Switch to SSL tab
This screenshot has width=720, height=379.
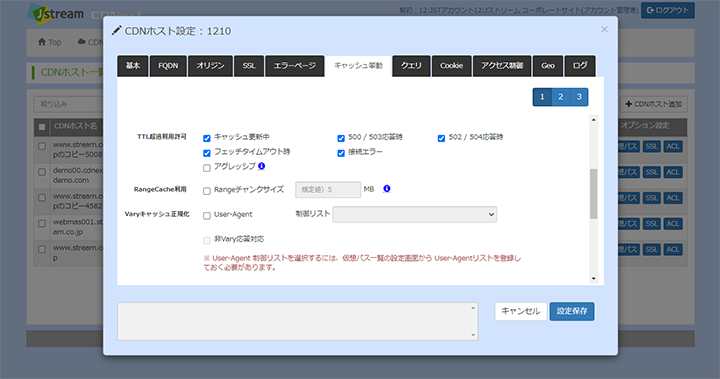click(249, 66)
